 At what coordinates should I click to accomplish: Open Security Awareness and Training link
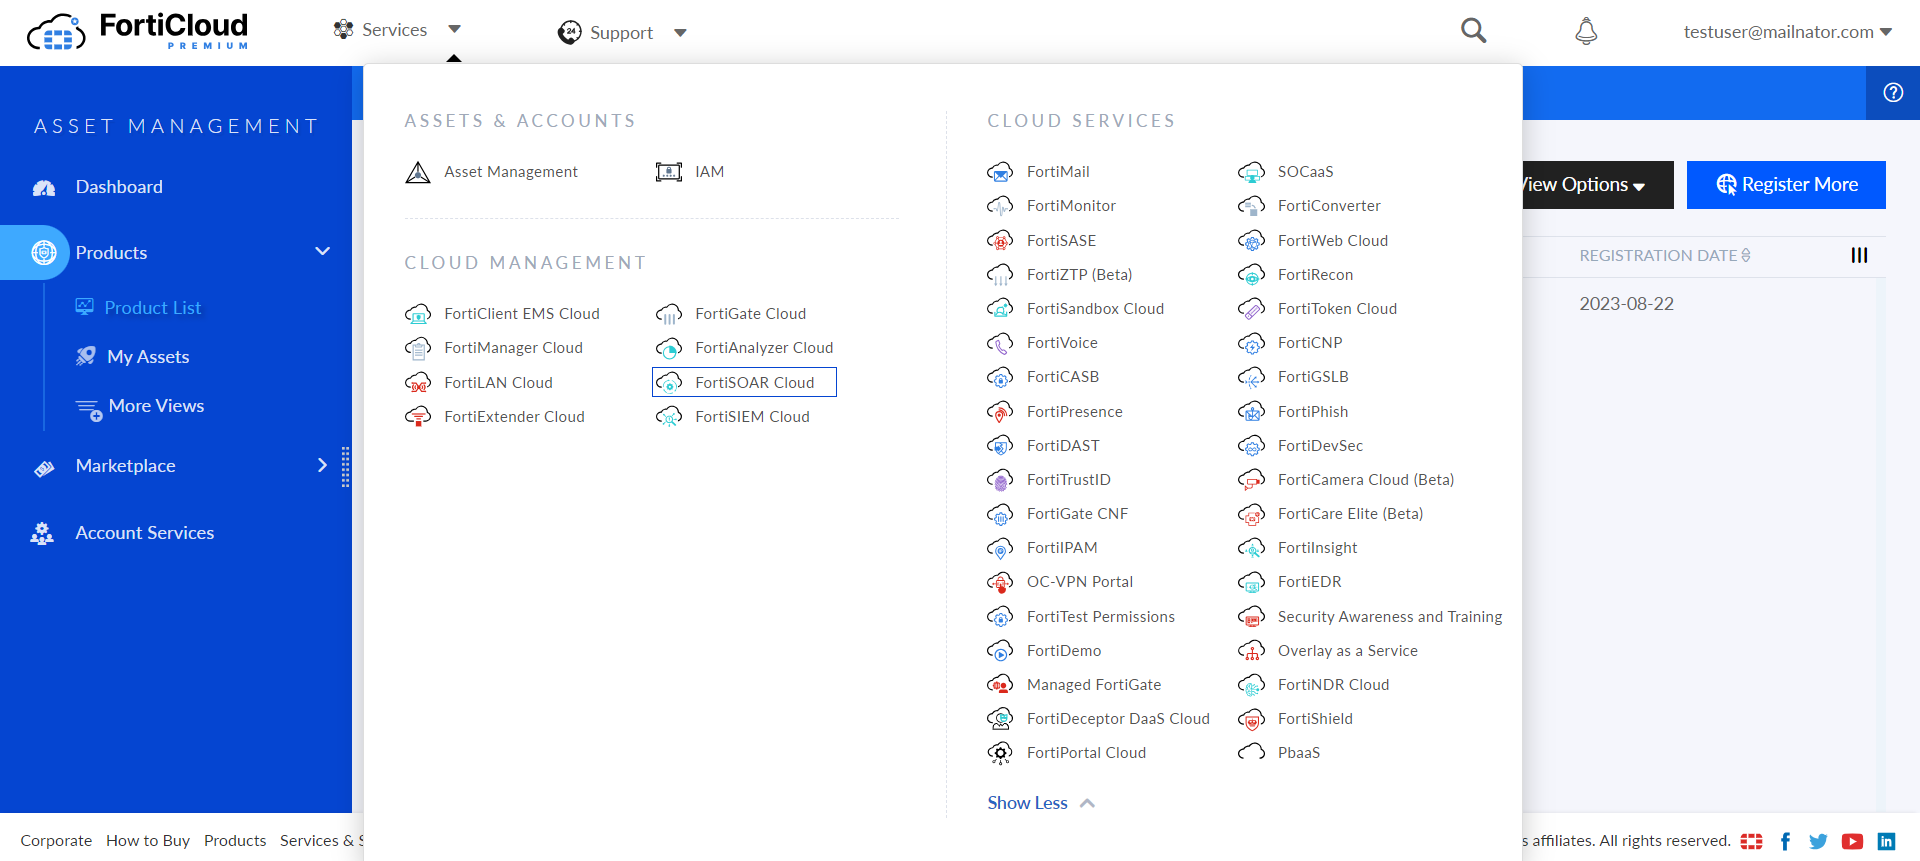pyautogui.click(x=1390, y=617)
